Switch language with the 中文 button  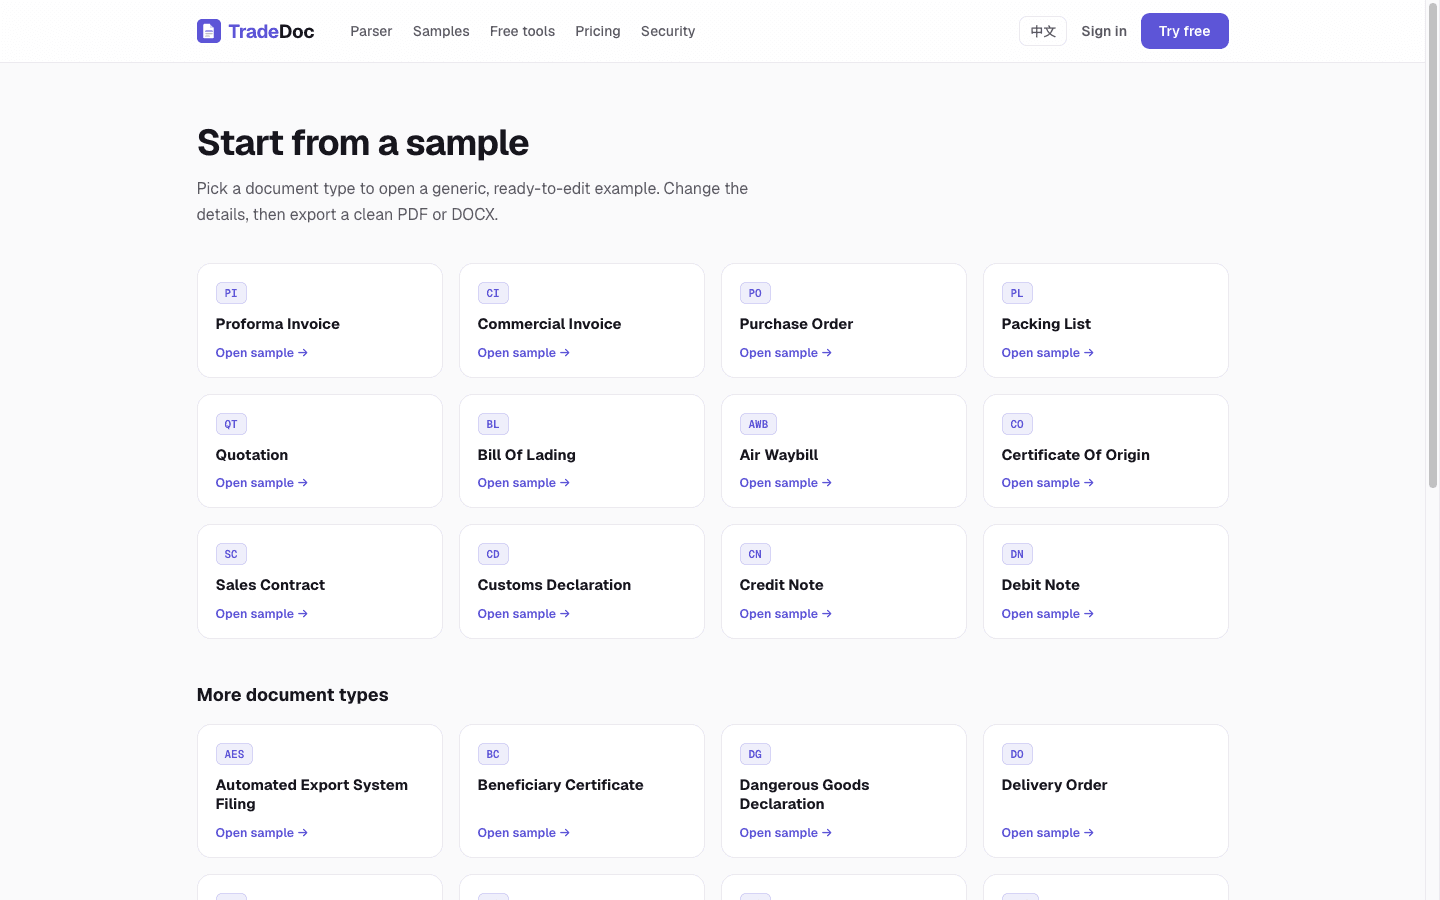point(1043,31)
